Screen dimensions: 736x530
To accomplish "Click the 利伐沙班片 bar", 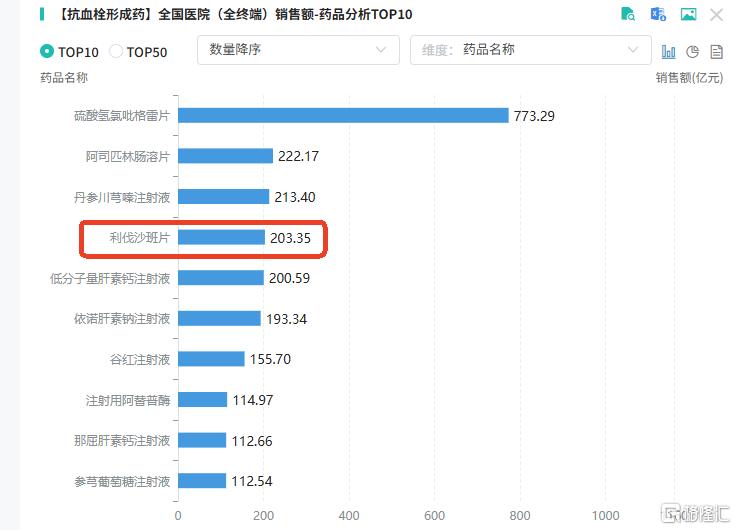I will tap(222, 237).
